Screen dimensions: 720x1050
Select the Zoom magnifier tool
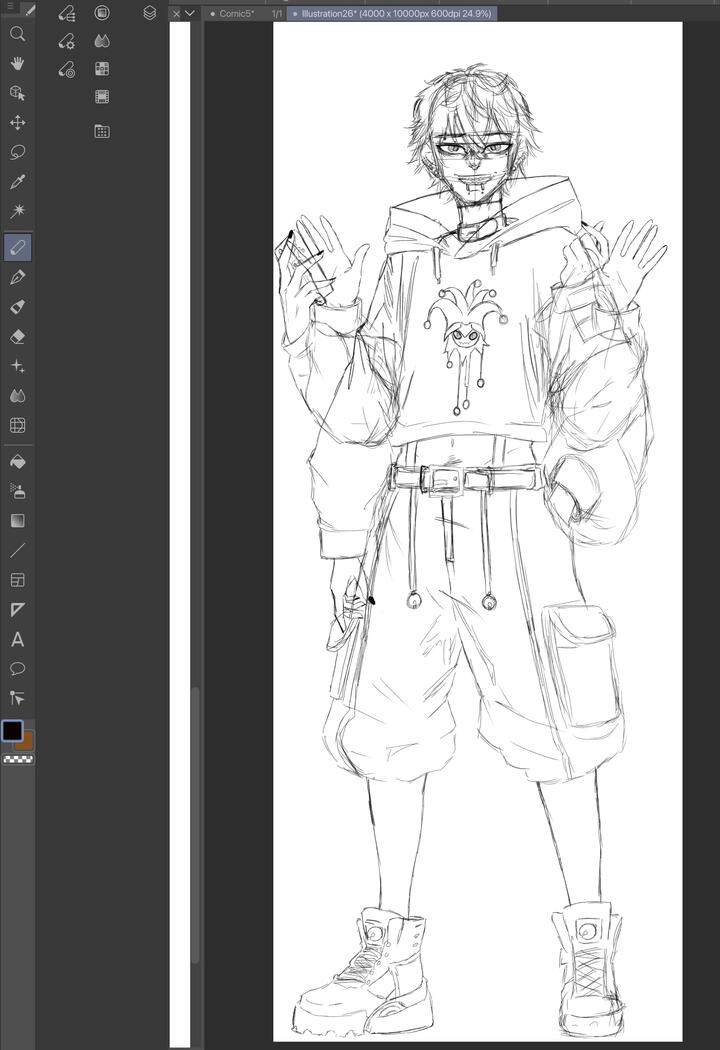(17, 34)
